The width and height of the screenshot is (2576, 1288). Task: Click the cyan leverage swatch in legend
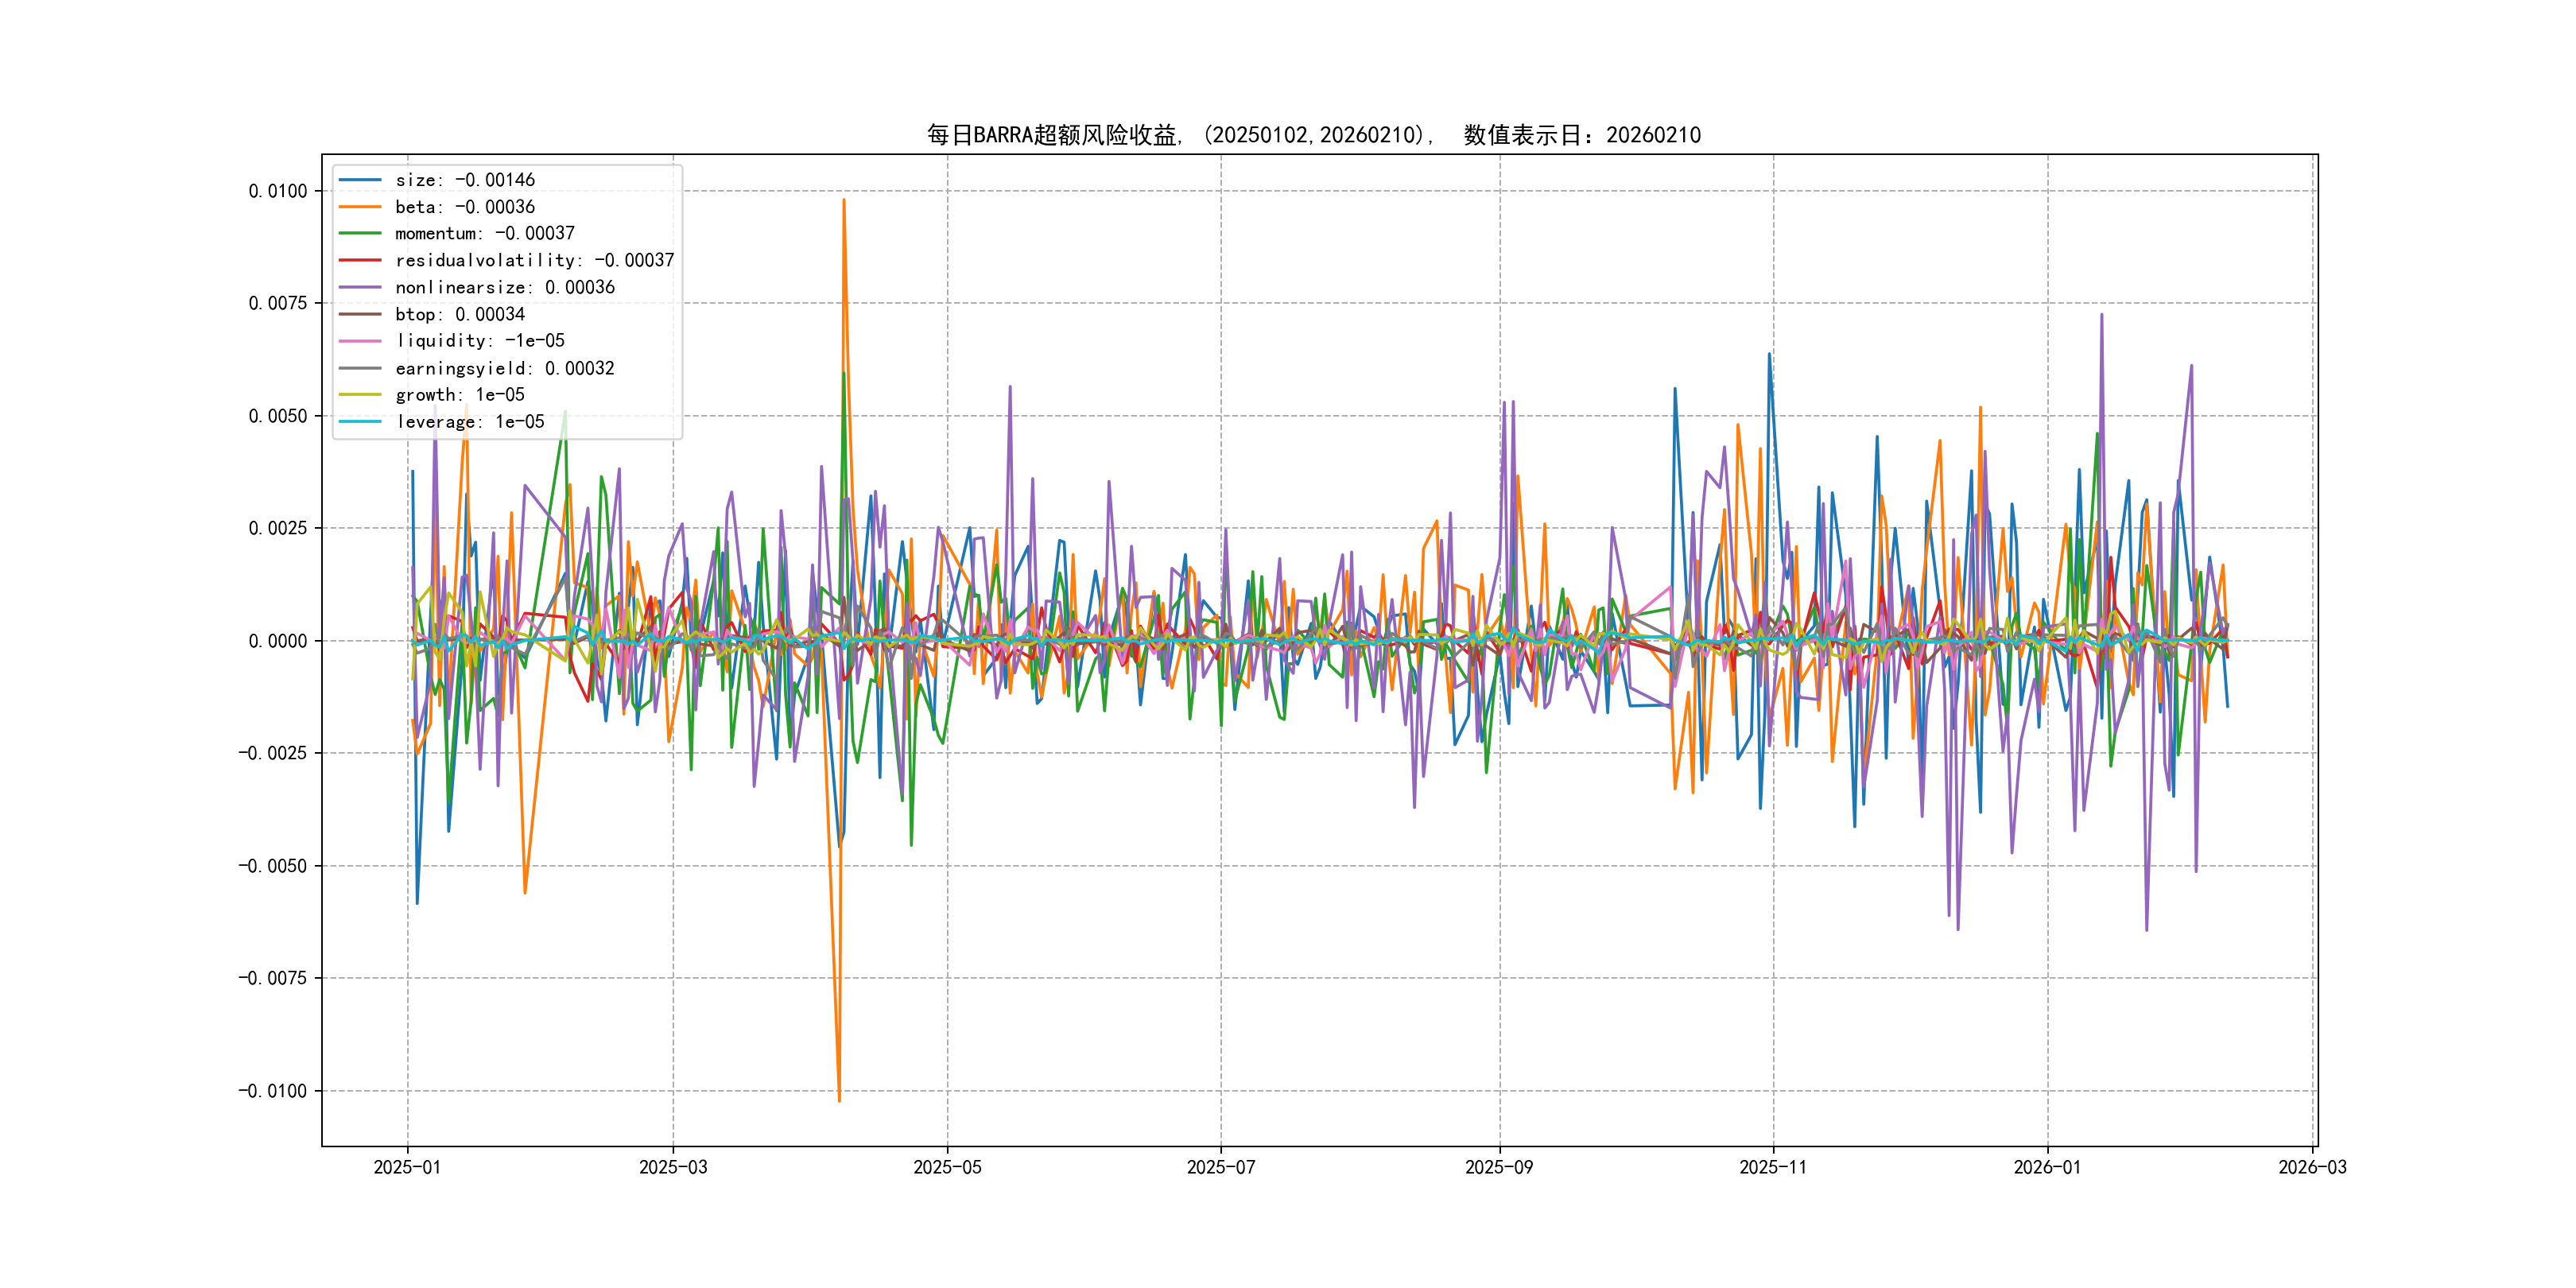pyautogui.click(x=360, y=422)
